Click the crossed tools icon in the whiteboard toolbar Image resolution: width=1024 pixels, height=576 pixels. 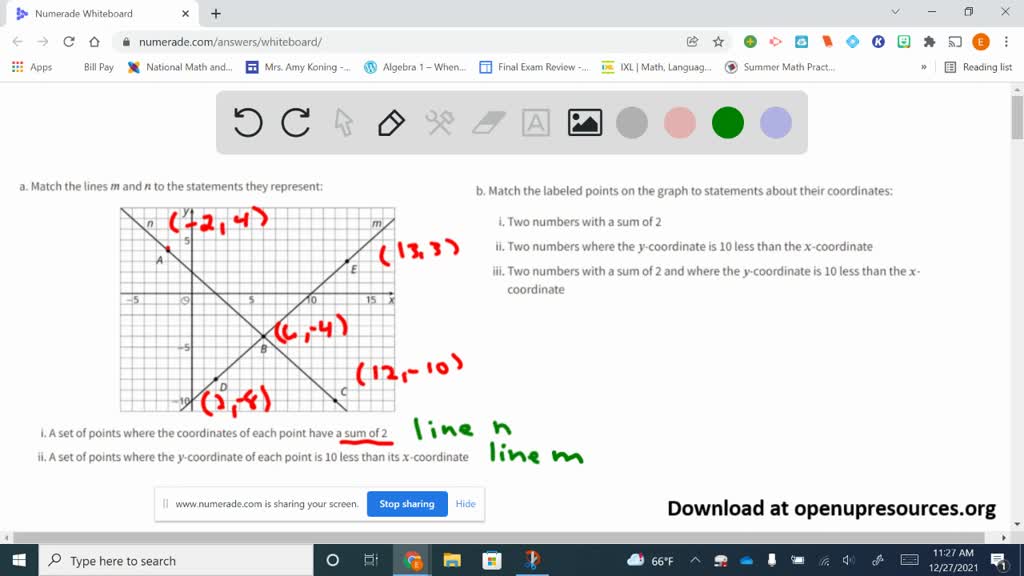(440, 122)
